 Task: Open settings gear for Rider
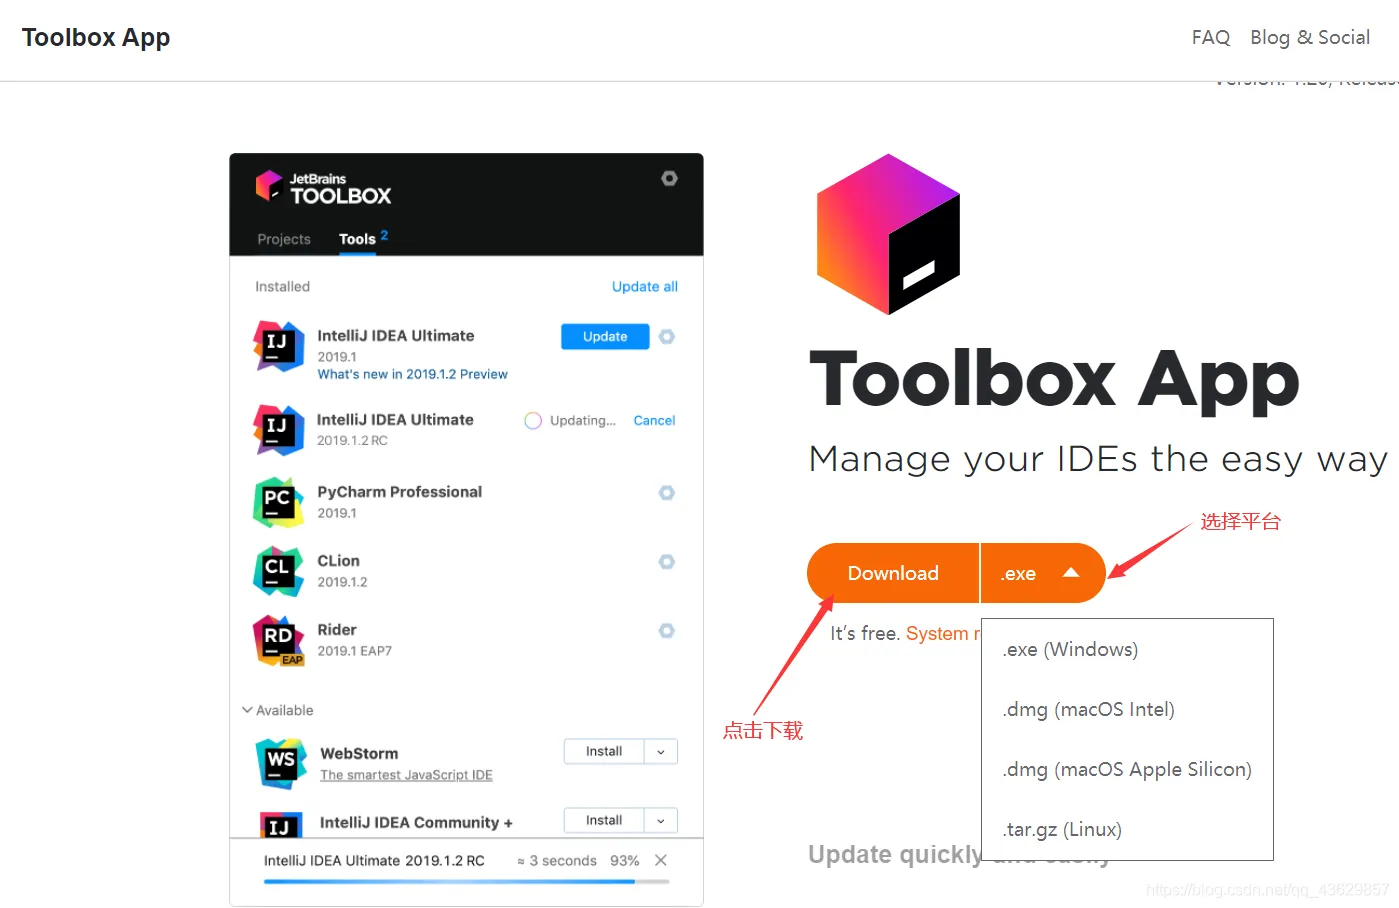point(667,631)
